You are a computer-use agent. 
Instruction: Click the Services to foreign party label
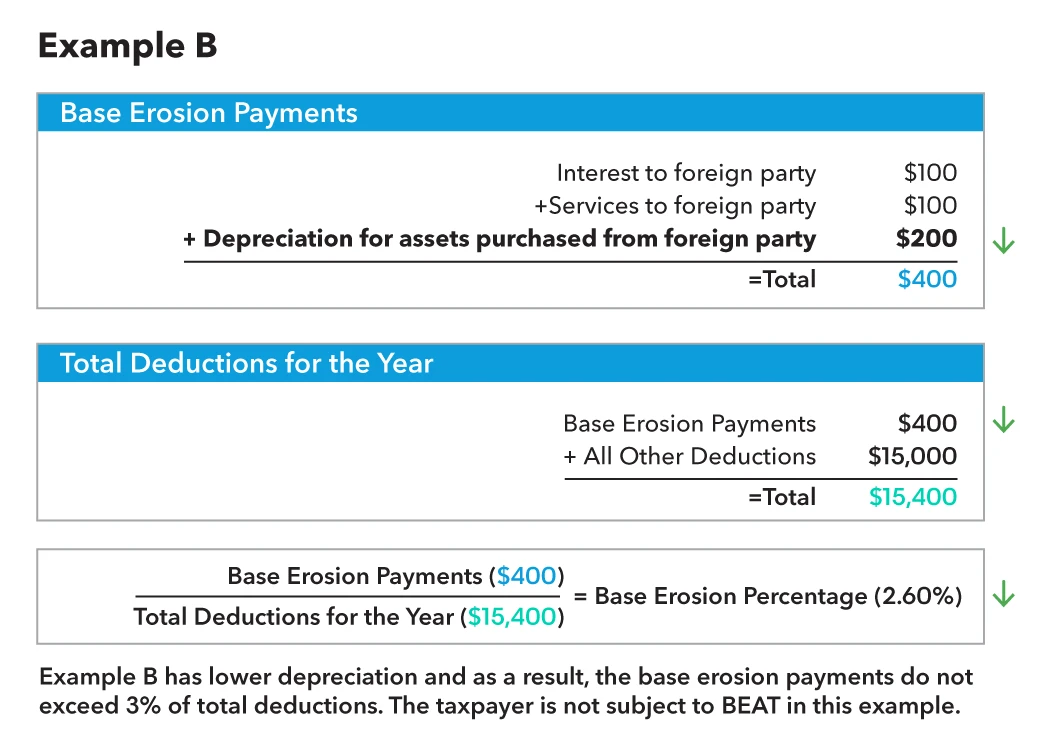click(x=675, y=206)
